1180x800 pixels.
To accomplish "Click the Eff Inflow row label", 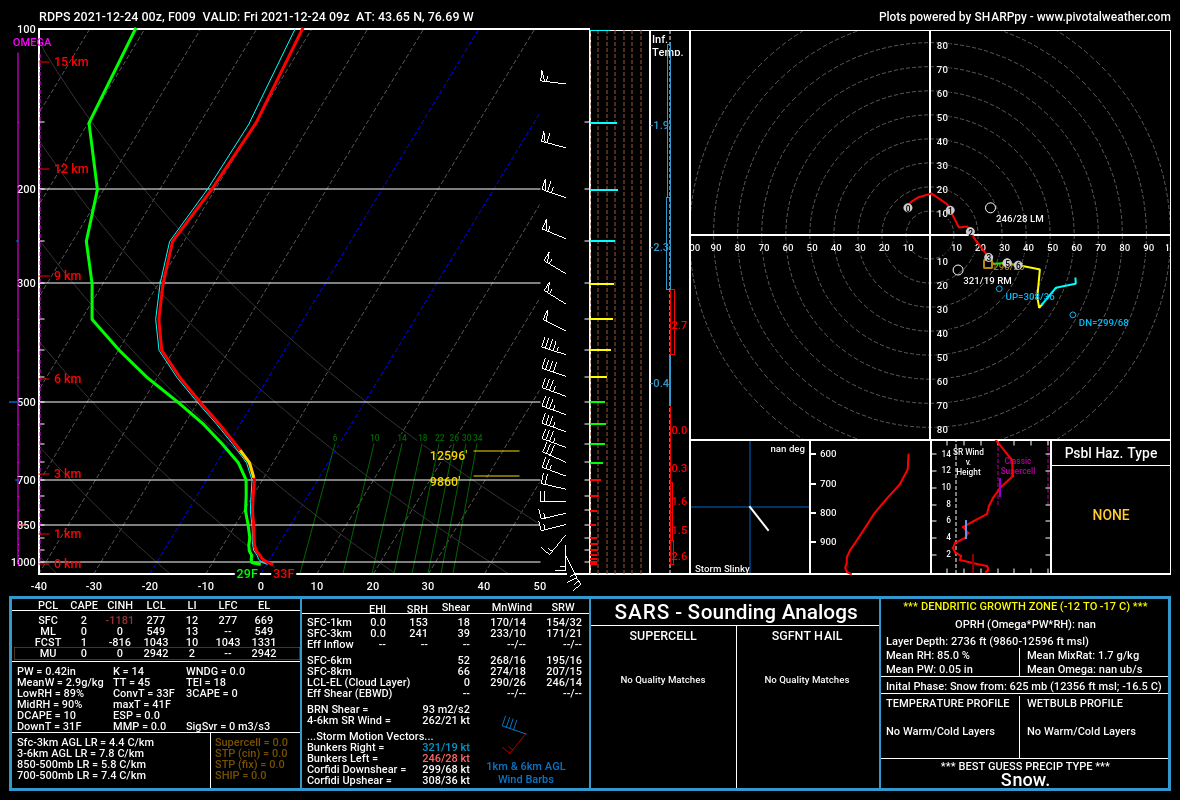I will [330, 644].
